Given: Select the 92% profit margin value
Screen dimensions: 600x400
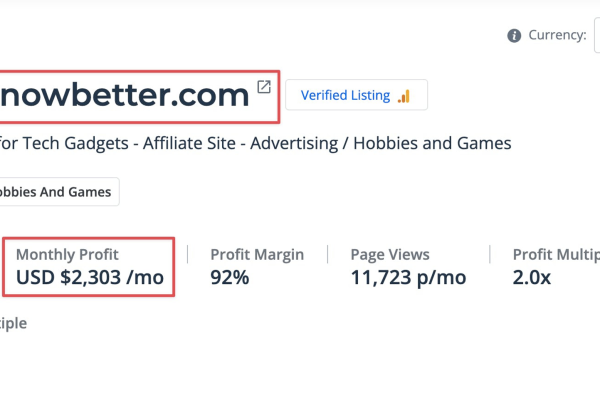Looking at the screenshot, I should point(230,278).
